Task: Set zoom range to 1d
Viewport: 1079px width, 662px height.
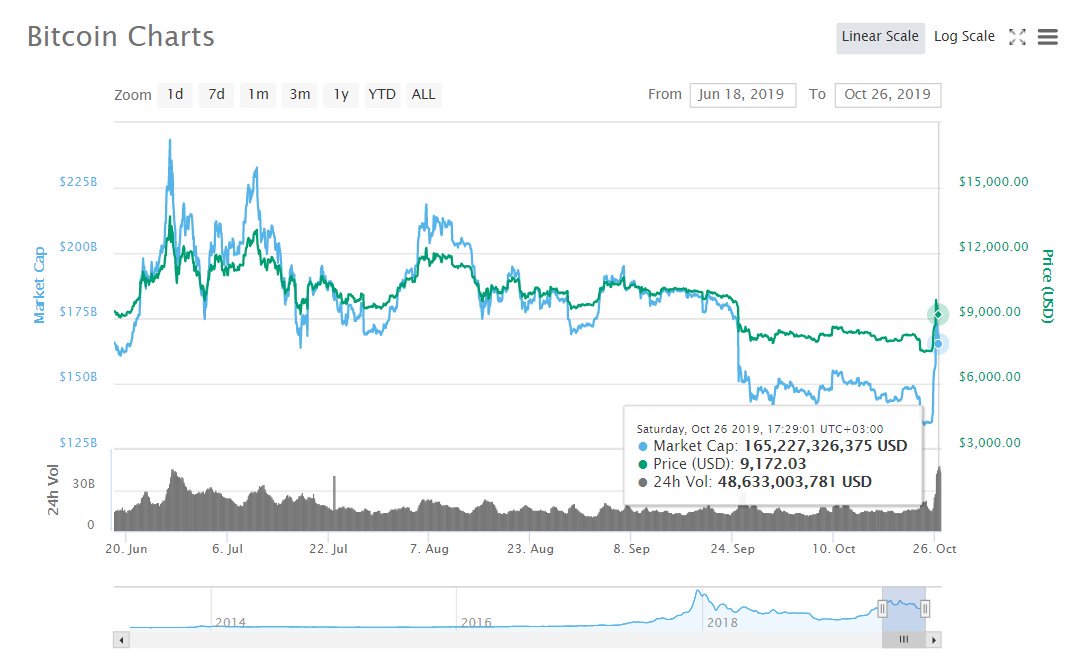Action: [x=175, y=94]
